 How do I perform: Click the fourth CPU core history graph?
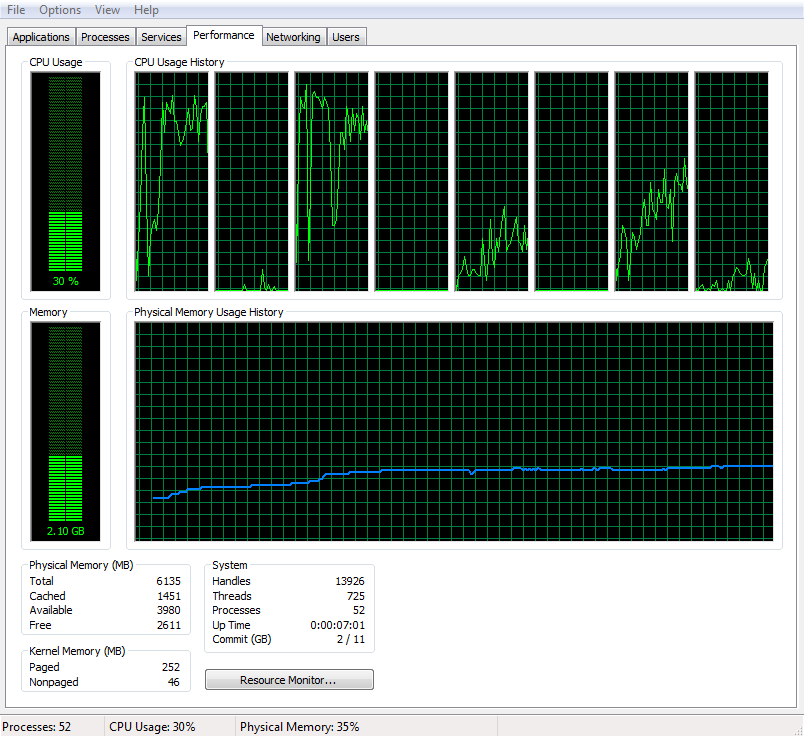click(411, 182)
